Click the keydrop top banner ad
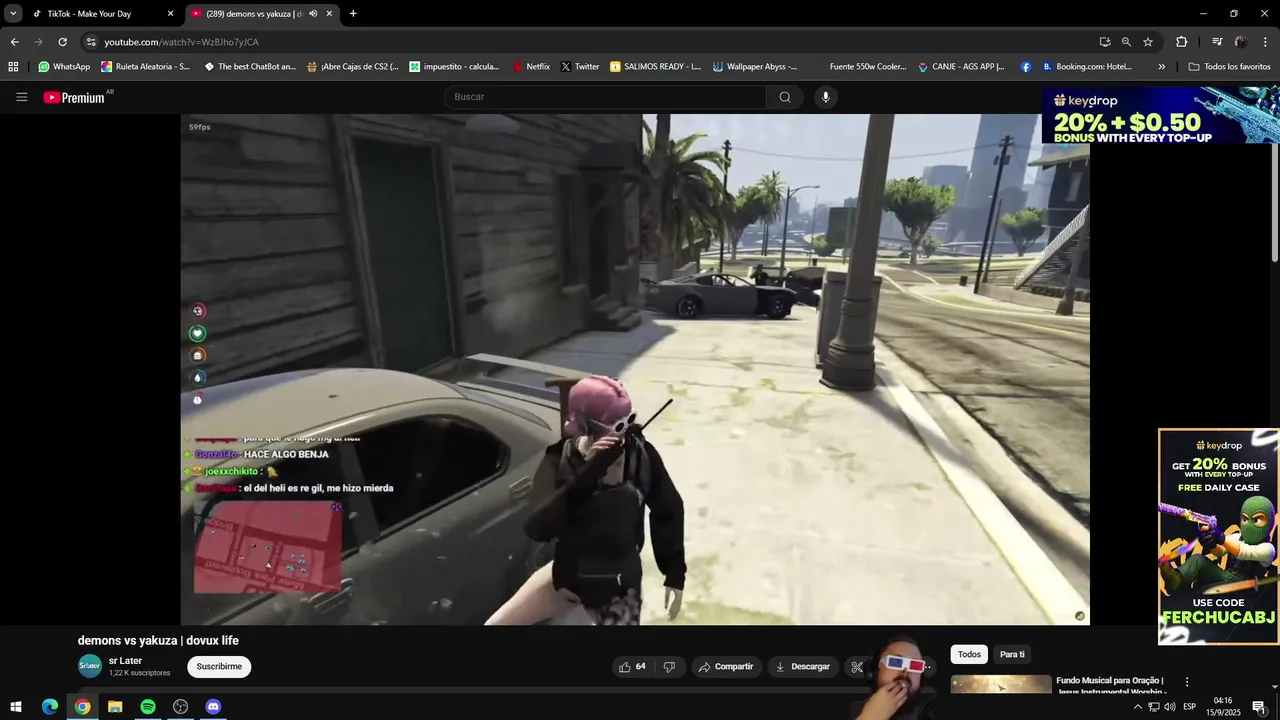The width and height of the screenshot is (1280, 720). coord(1160,115)
